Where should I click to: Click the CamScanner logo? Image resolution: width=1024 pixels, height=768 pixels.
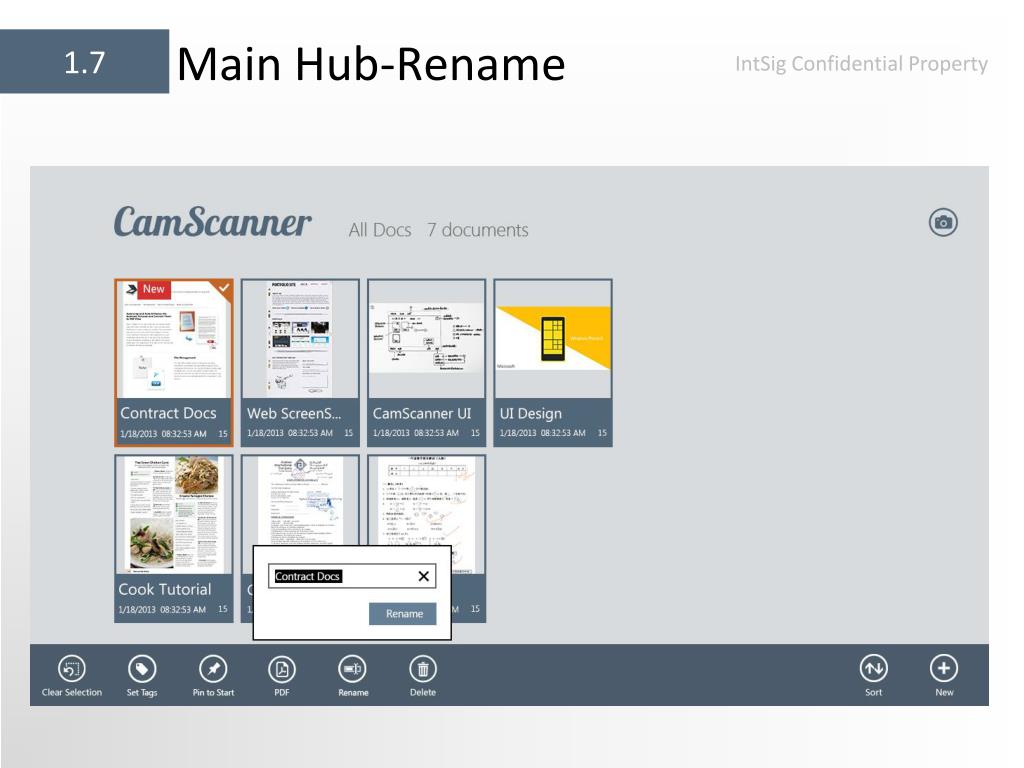pyautogui.click(x=212, y=222)
